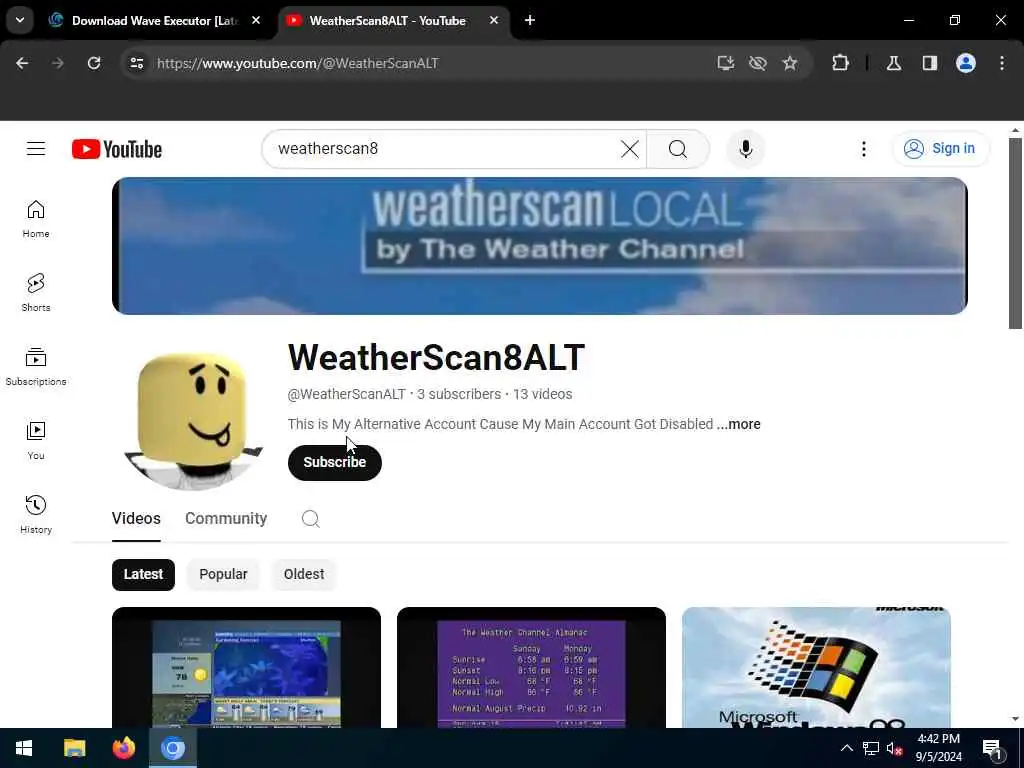
Task: Open the browser side panel
Action: (930, 63)
